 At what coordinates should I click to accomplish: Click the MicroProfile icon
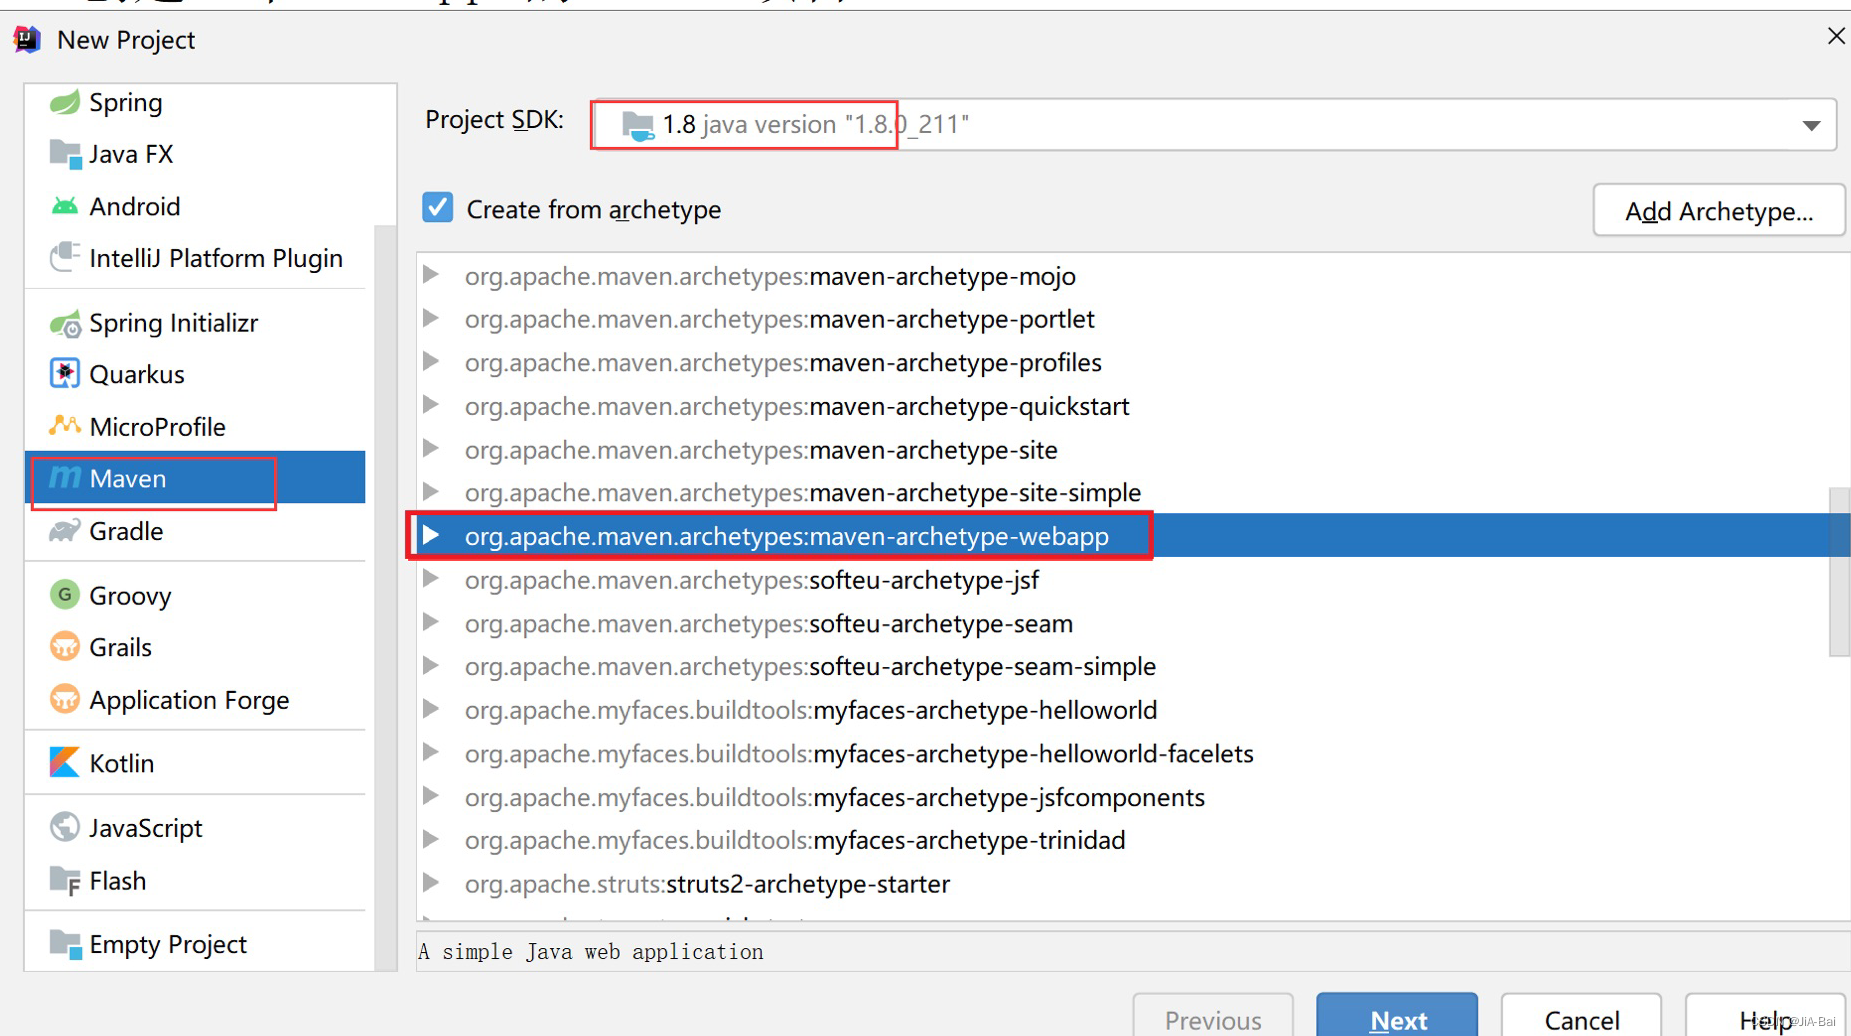click(65, 426)
